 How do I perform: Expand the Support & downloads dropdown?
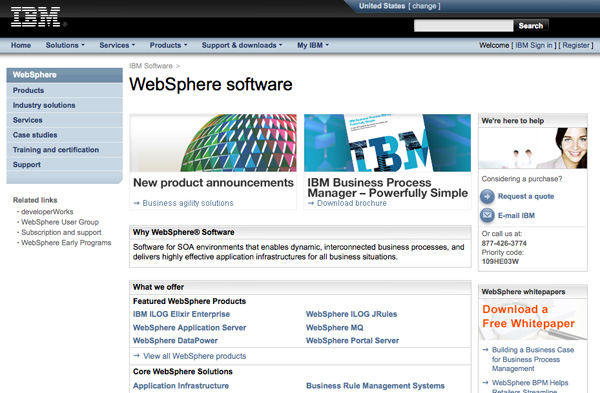coord(242,45)
